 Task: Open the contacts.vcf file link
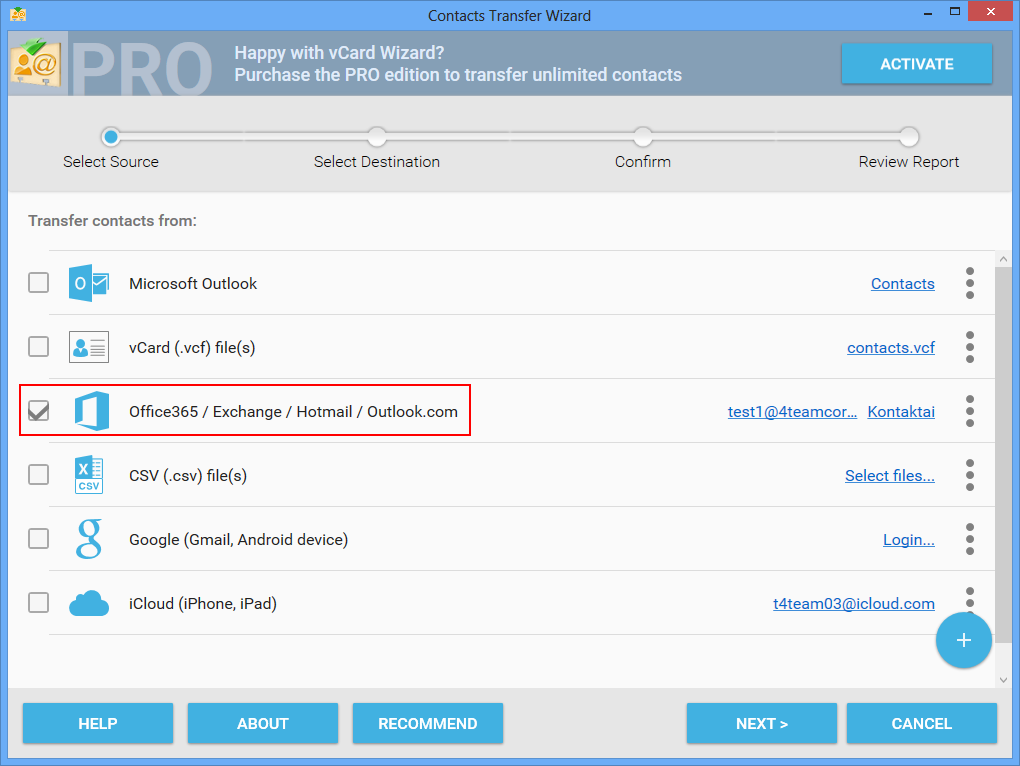point(891,348)
